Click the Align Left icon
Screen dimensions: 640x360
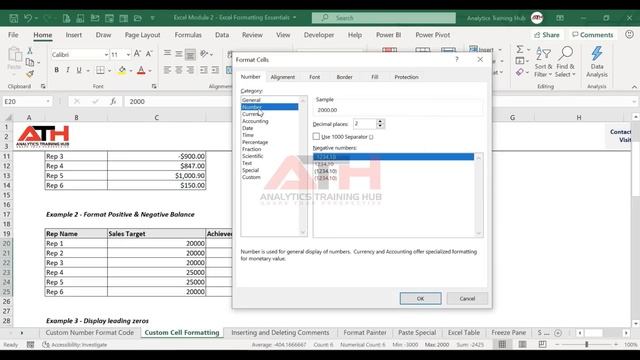coord(167,70)
